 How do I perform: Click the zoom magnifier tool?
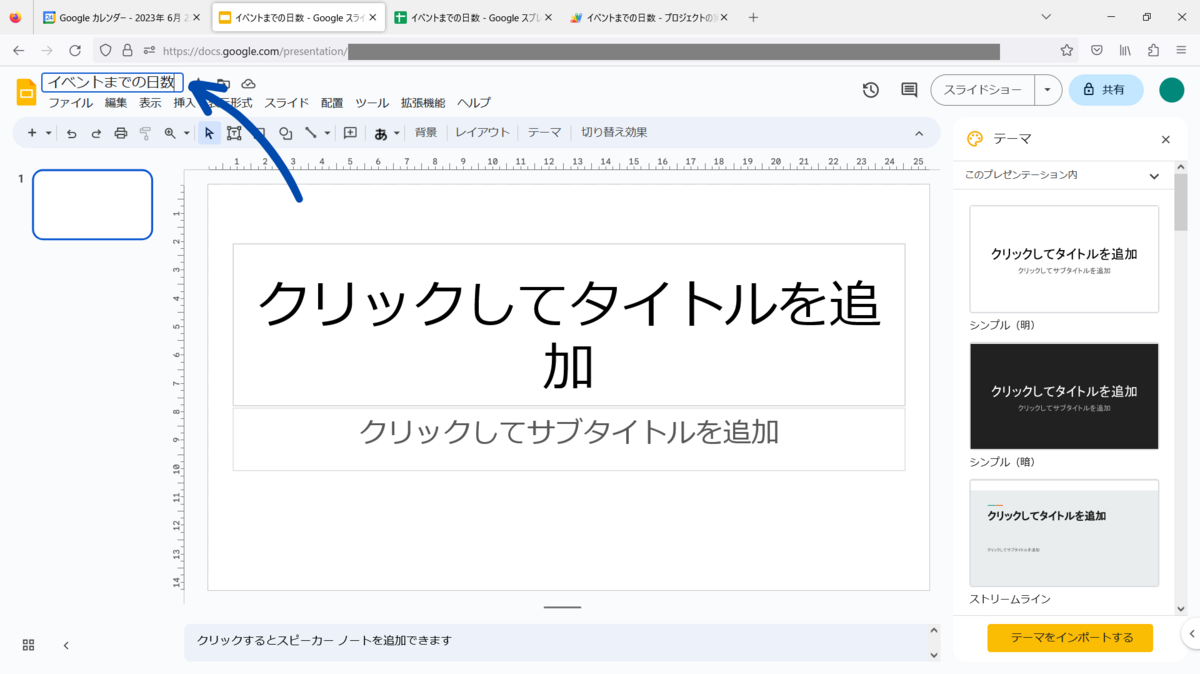(170, 133)
